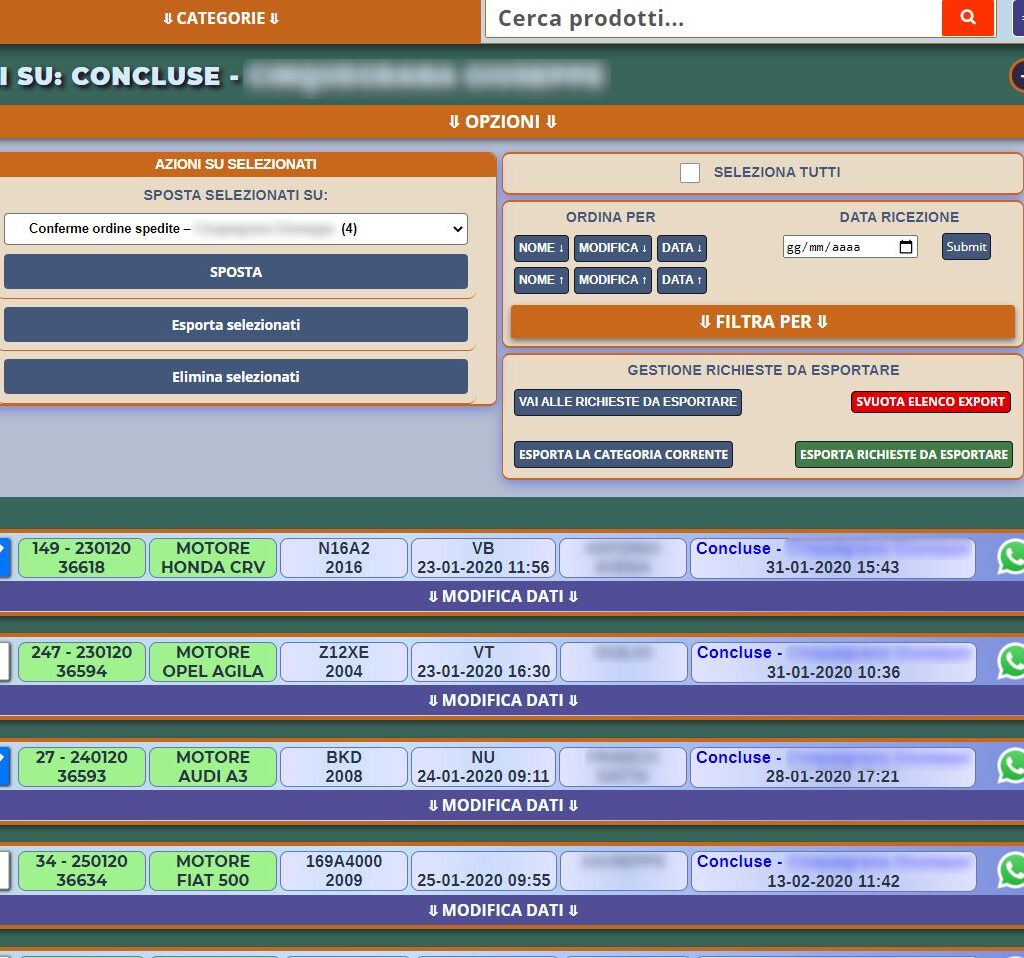Sort by Data ascending
The width and height of the screenshot is (1024, 958).
tap(681, 280)
